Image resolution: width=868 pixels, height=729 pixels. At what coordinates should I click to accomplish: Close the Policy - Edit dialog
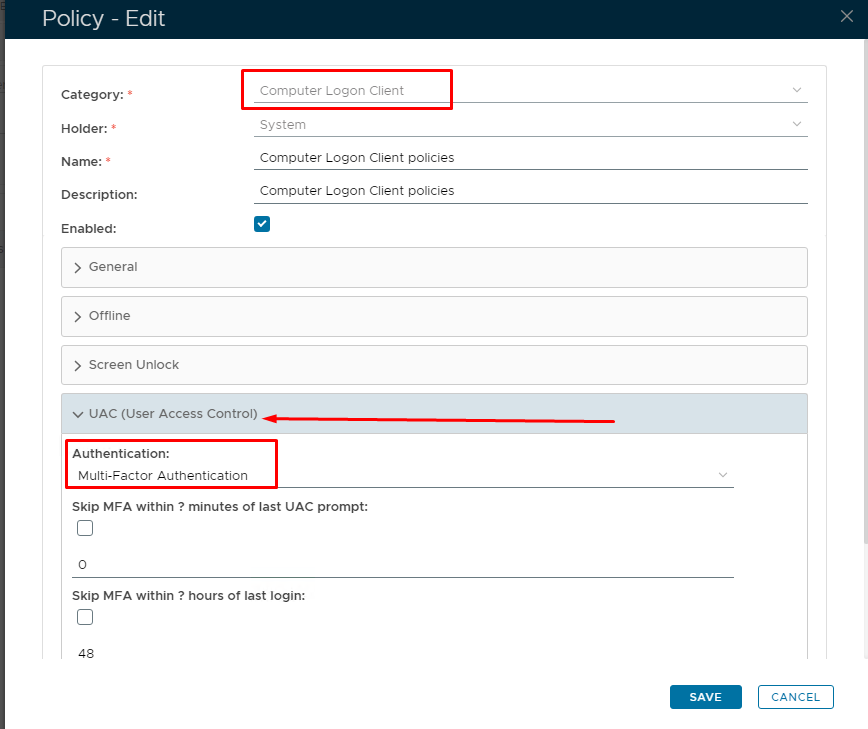point(847,15)
